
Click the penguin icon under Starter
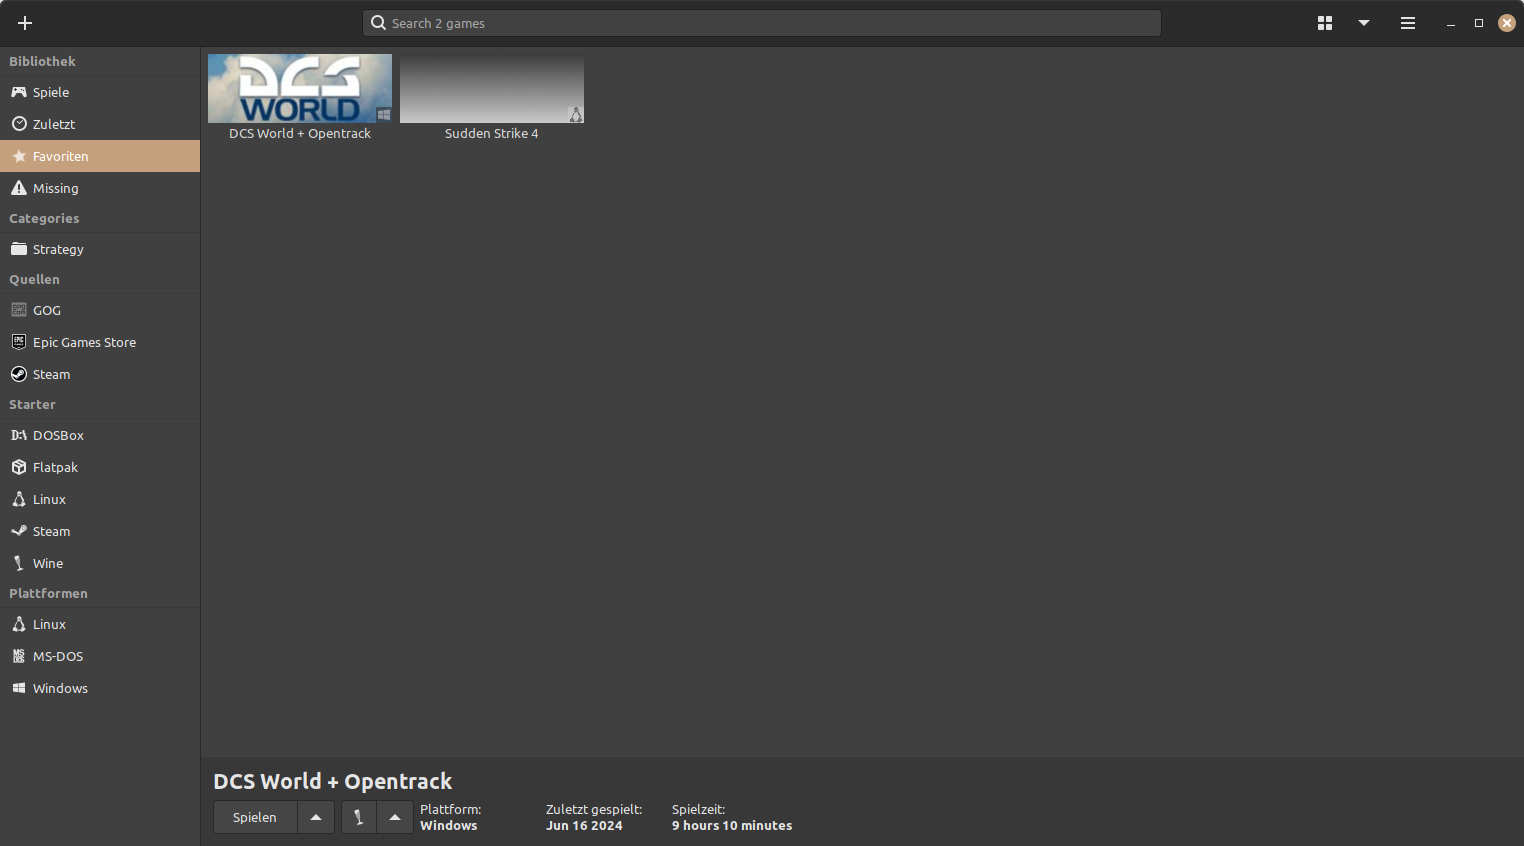[19, 499]
